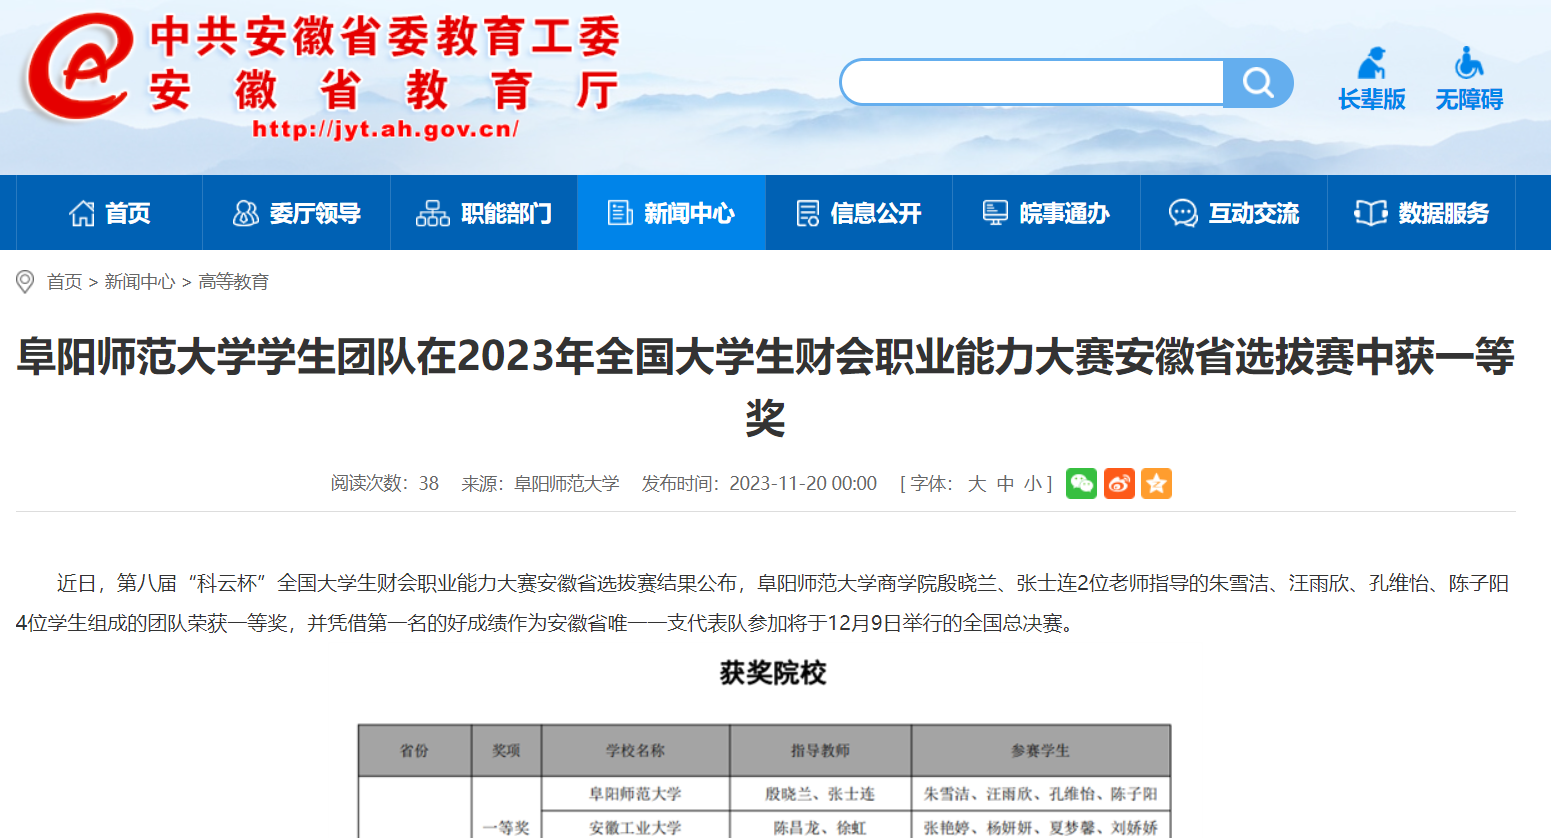Open the 职能部门 menu item
This screenshot has height=838, width=1551.
click(x=484, y=213)
